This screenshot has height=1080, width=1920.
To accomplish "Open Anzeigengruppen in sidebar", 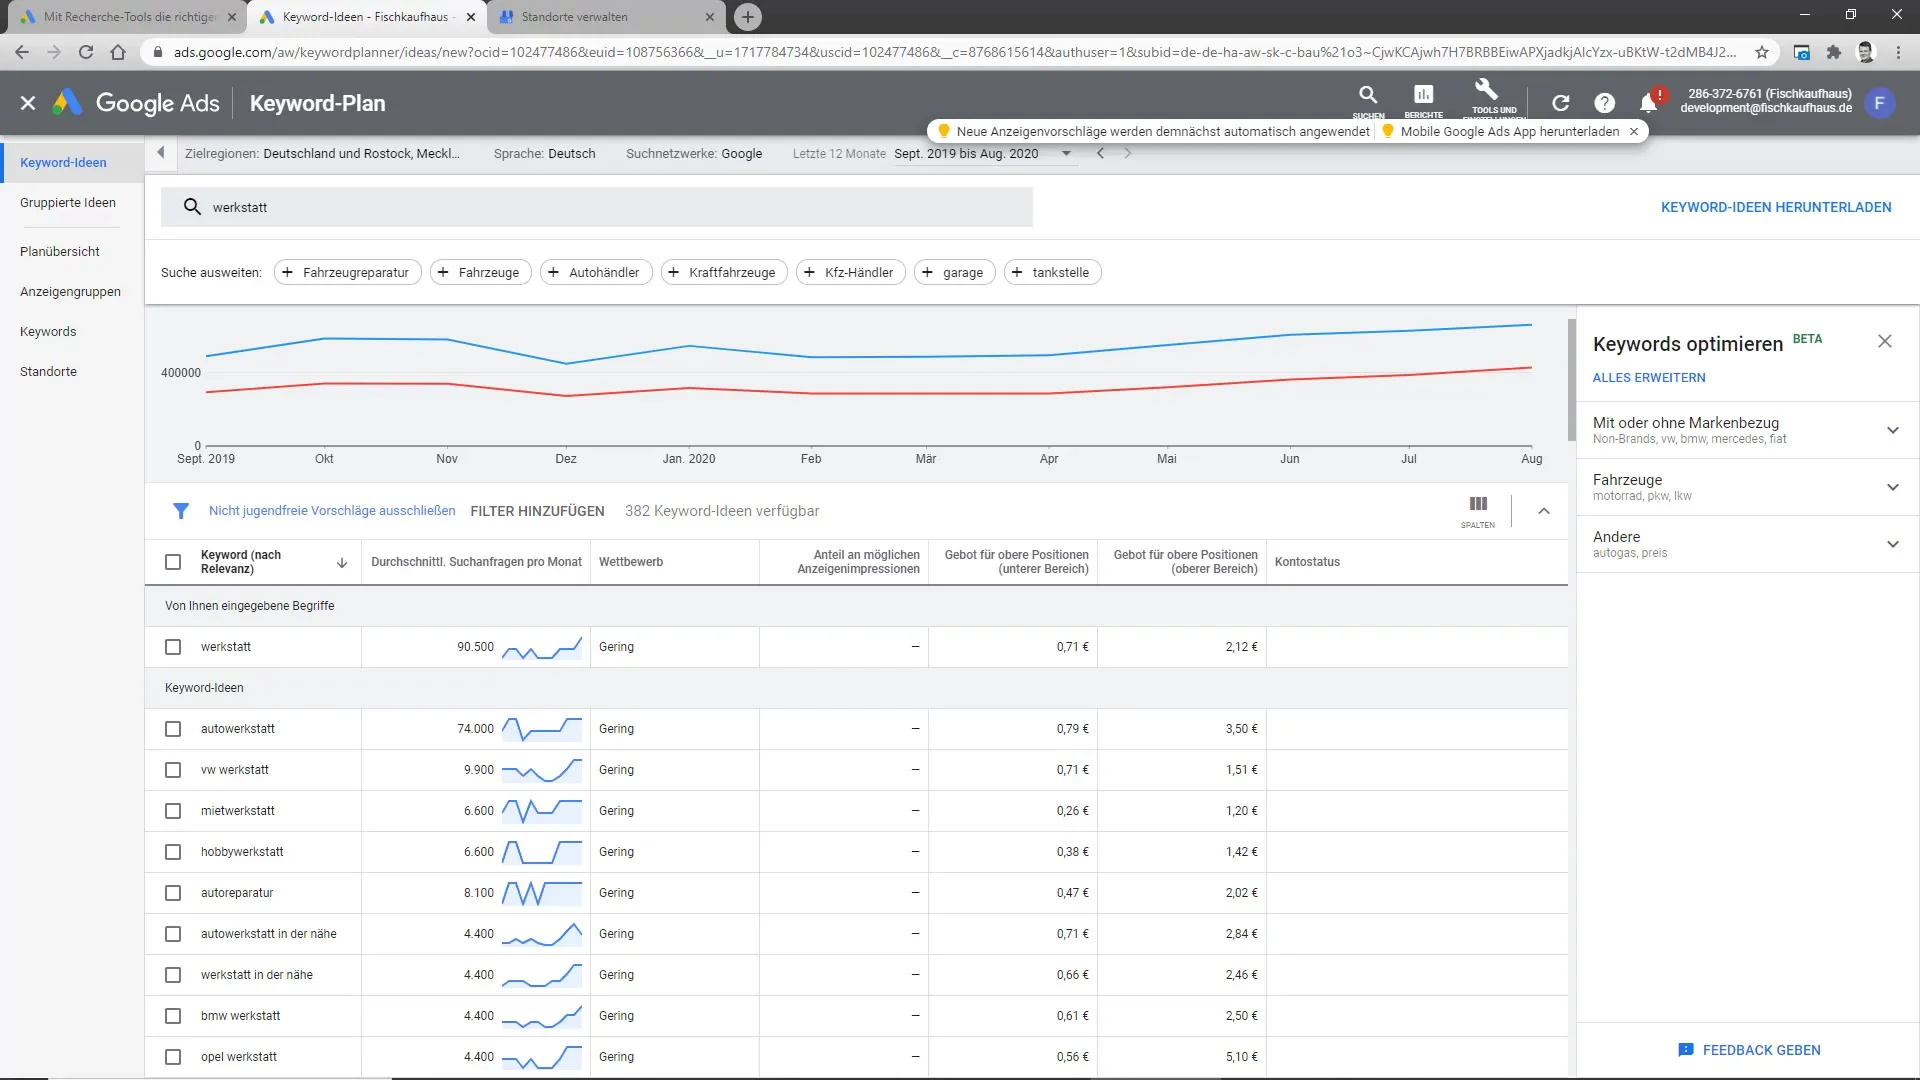I will tap(70, 291).
